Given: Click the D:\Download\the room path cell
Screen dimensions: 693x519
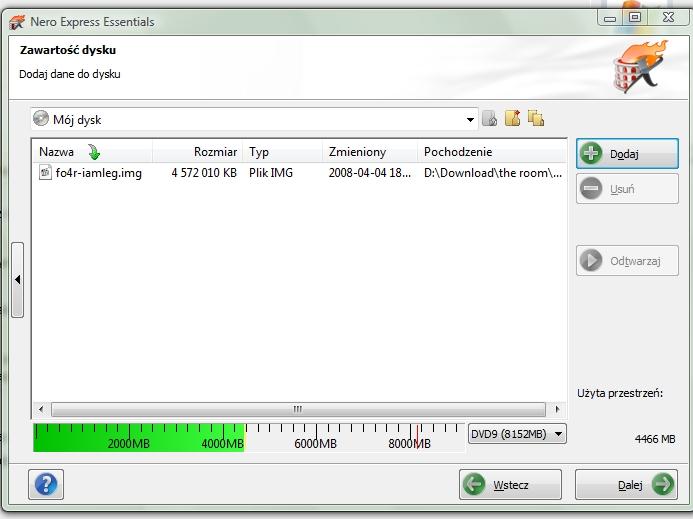Looking at the screenshot, I should pyautogui.click(x=493, y=172).
